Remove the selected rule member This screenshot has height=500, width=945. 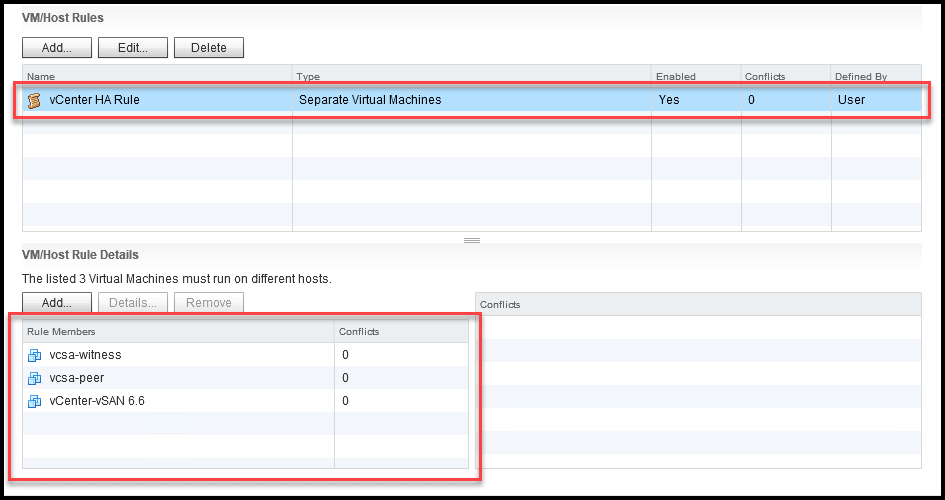209,302
